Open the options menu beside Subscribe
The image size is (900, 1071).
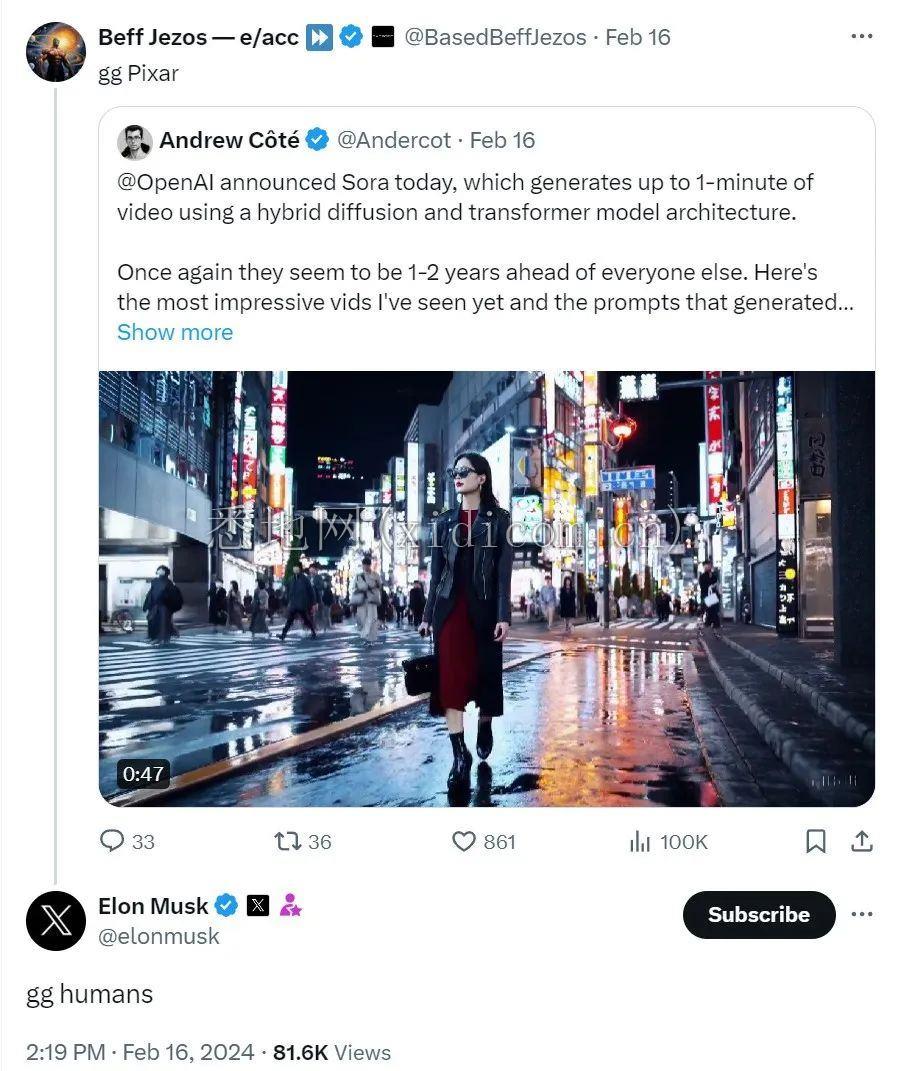(x=862, y=914)
